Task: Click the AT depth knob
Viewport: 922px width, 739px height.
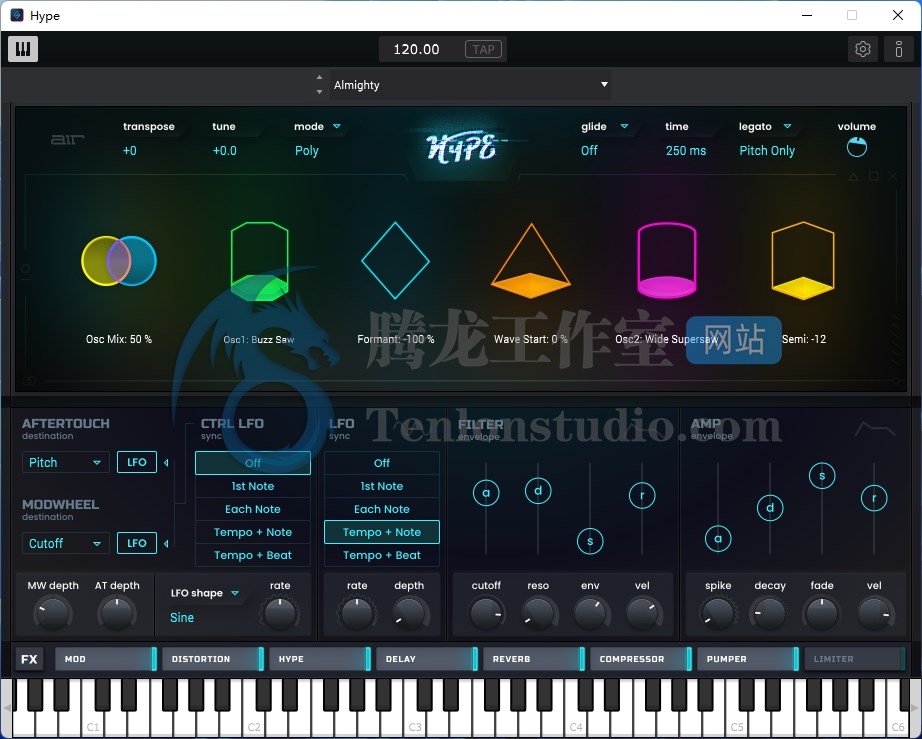Action: [x=117, y=613]
